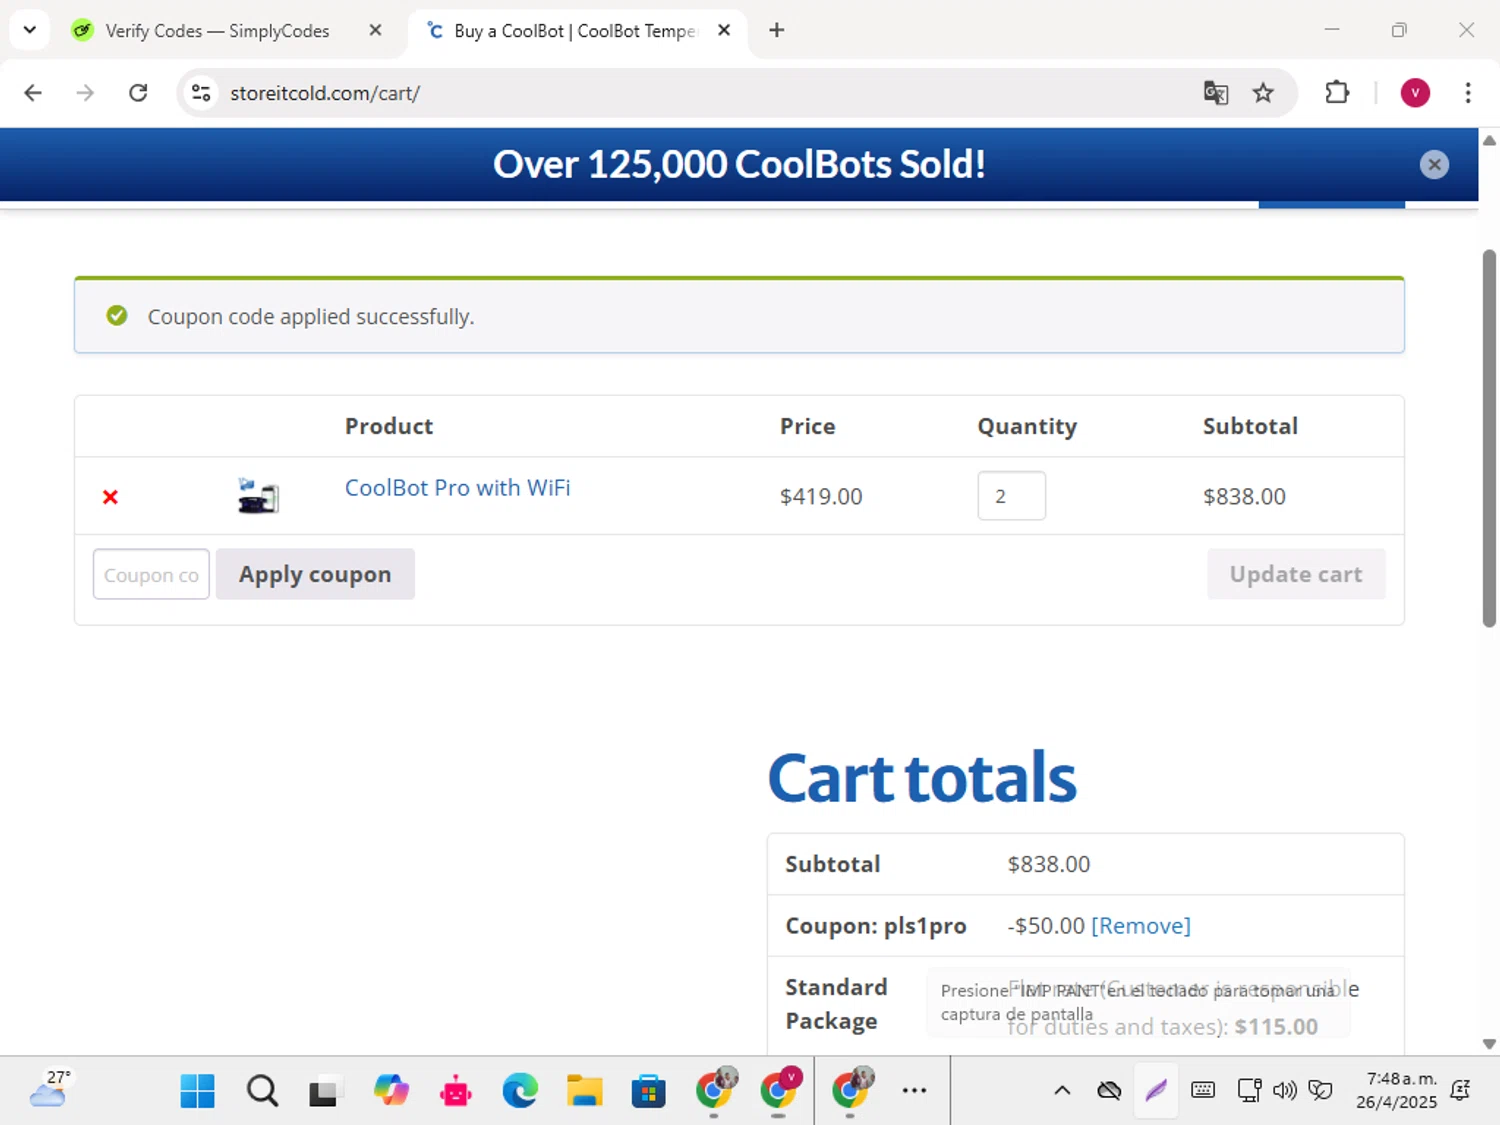Open the pink robot app on taskbar
Viewport: 1500px width, 1125px height.
click(x=456, y=1091)
